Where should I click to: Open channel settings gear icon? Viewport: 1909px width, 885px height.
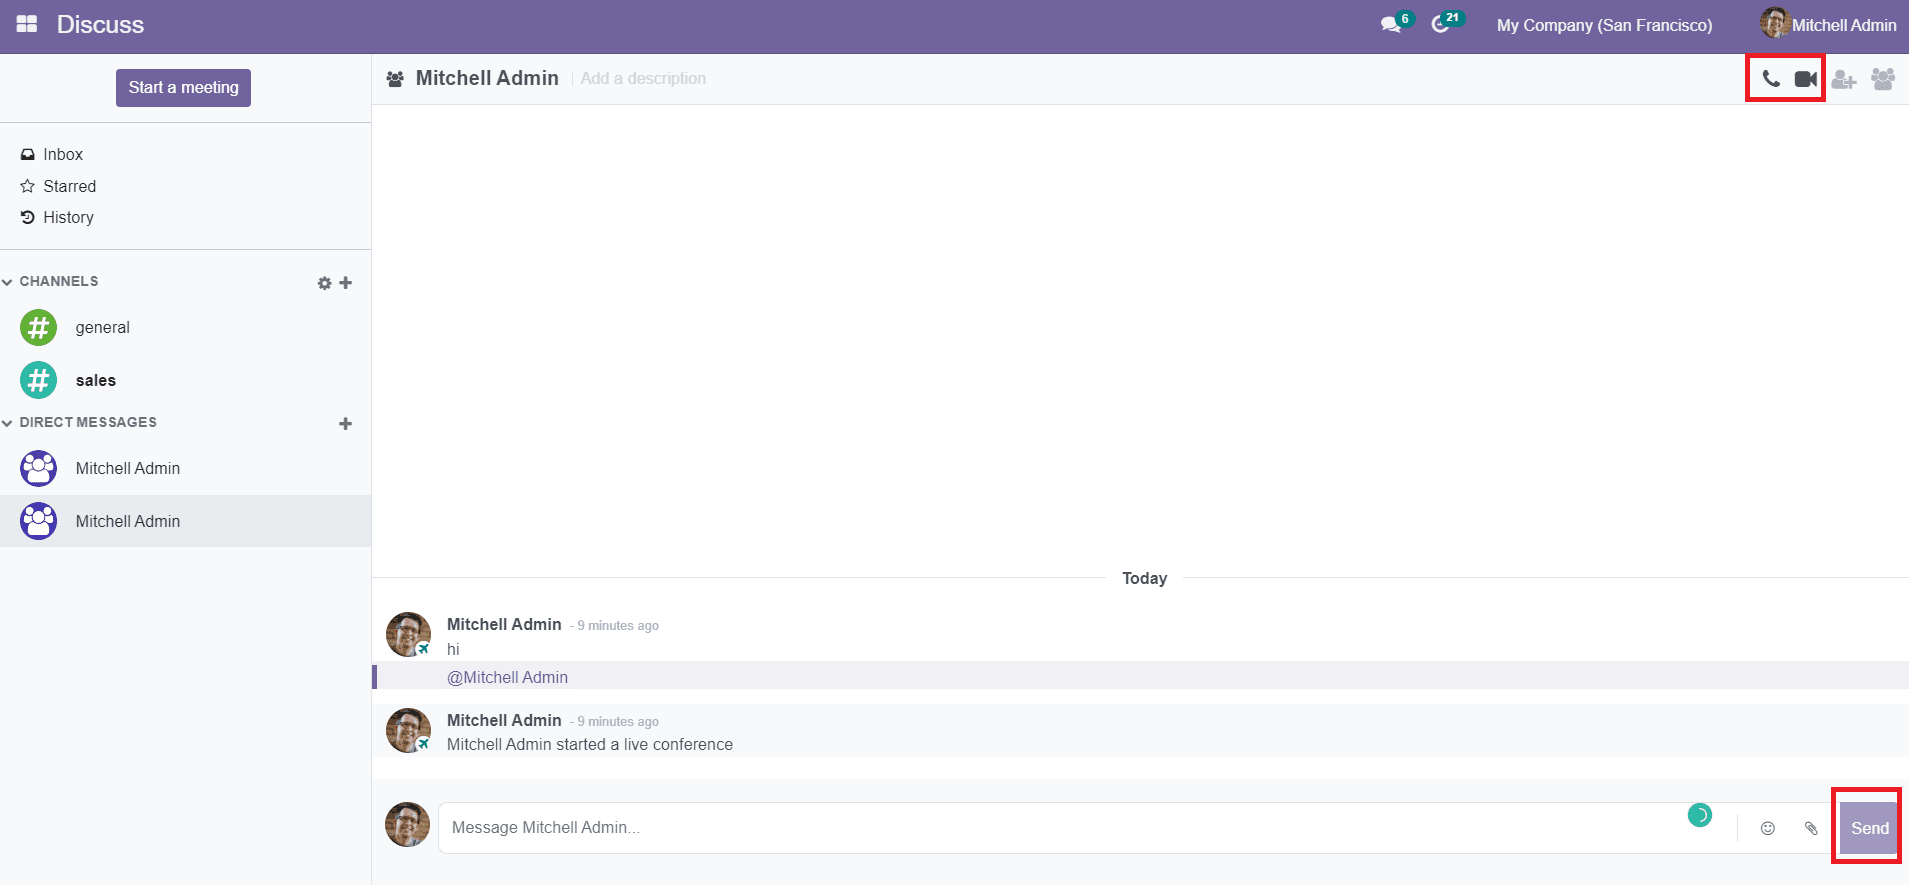(324, 283)
